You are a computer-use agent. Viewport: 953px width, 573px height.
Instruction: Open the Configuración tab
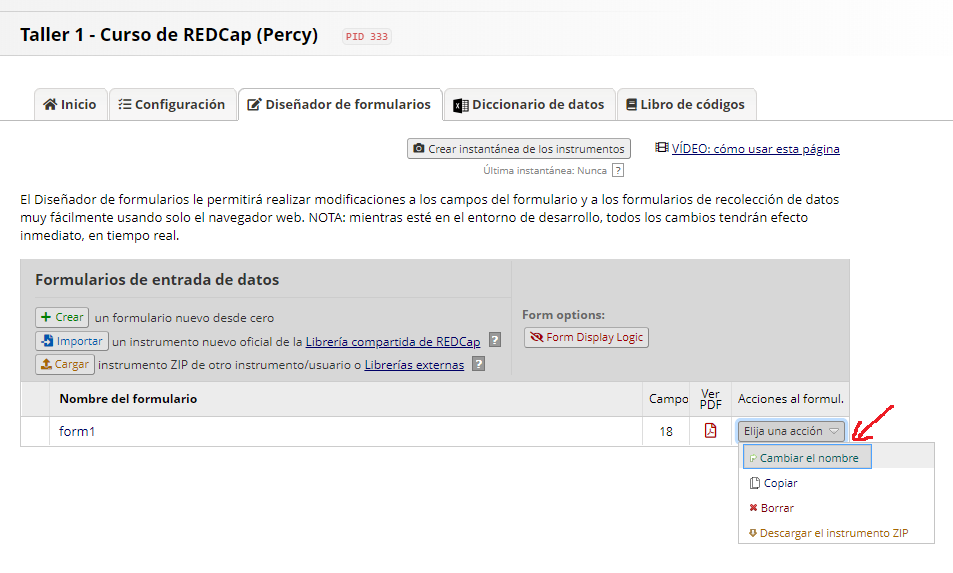point(173,105)
